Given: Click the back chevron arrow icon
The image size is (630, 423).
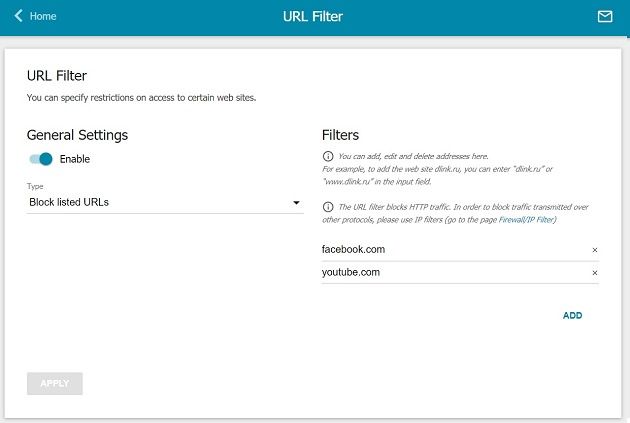Looking at the screenshot, I should (18, 16).
